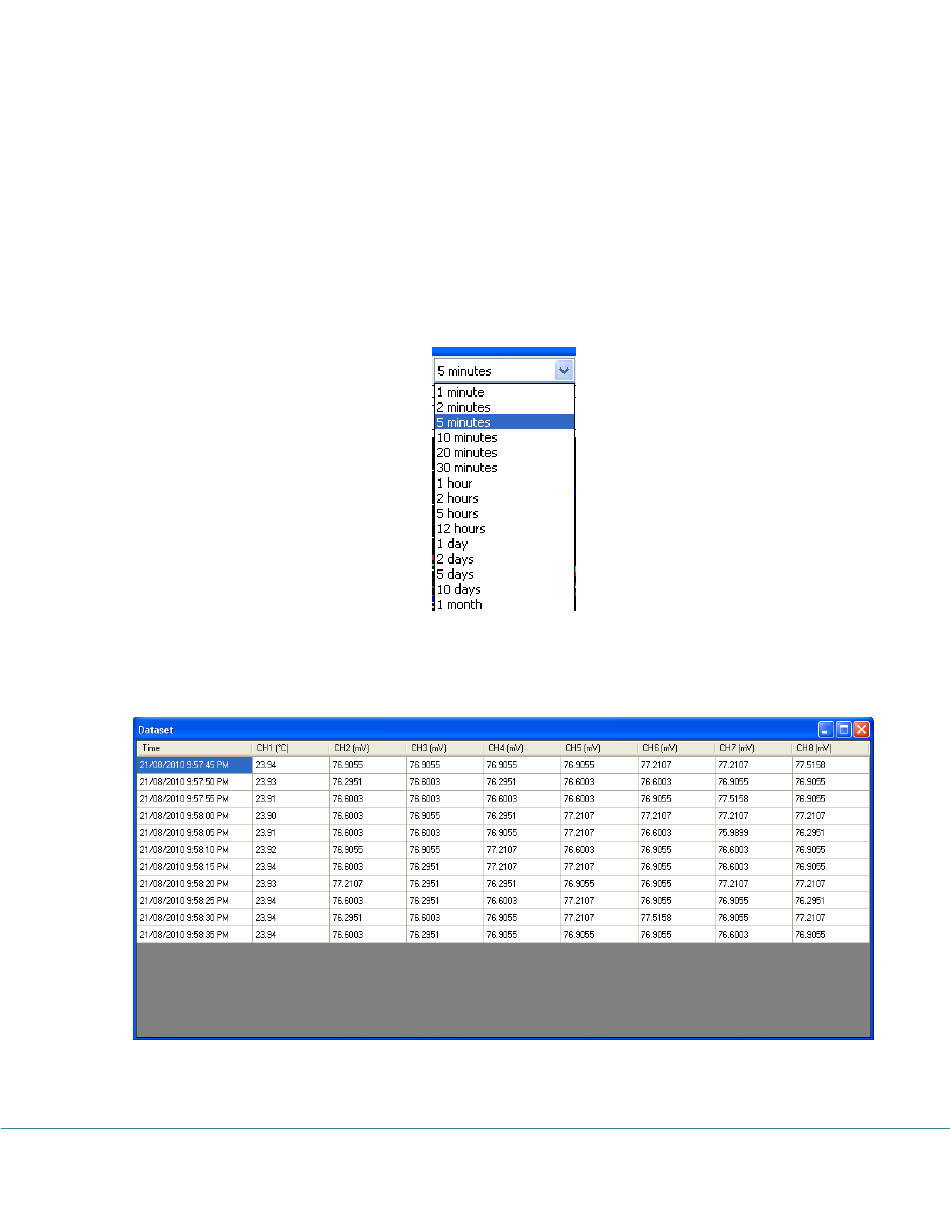
Task: Click CH8 value 77.5158 in first row
Action: (829, 764)
